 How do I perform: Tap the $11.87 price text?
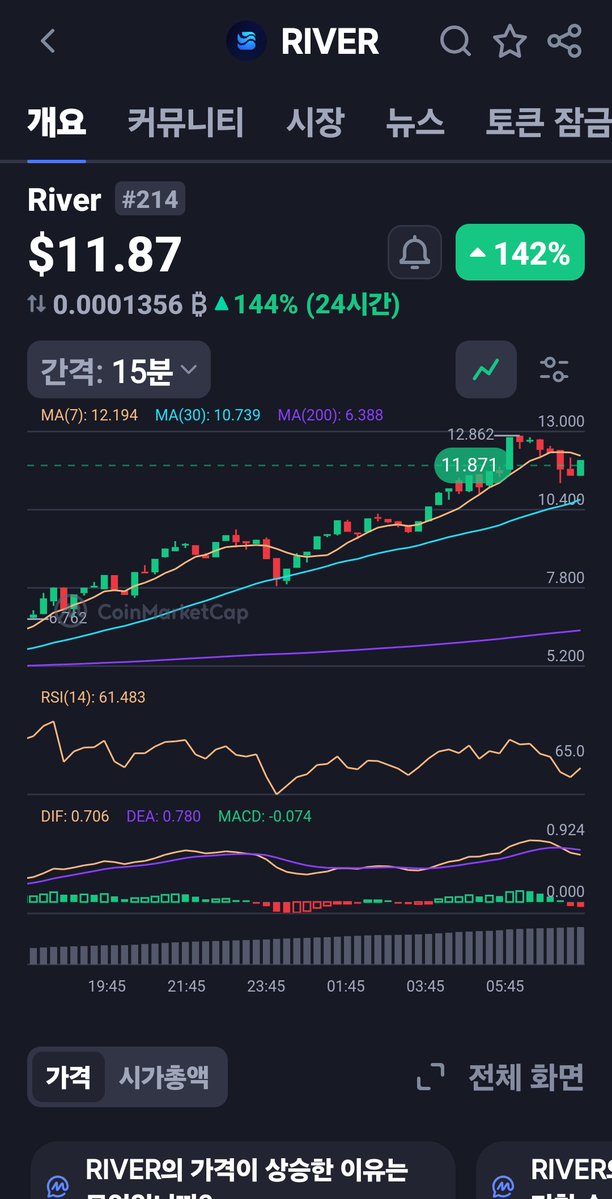pos(105,254)
